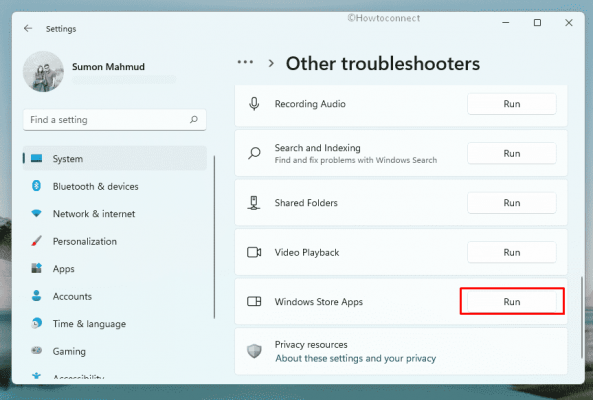Click the breadcrumb chevron arrow
Screen dimensions: 593x400
(271, 63)
